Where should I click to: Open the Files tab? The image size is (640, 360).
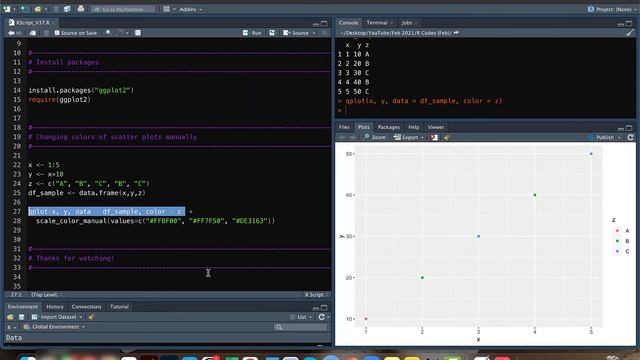[x=344, y=127]
